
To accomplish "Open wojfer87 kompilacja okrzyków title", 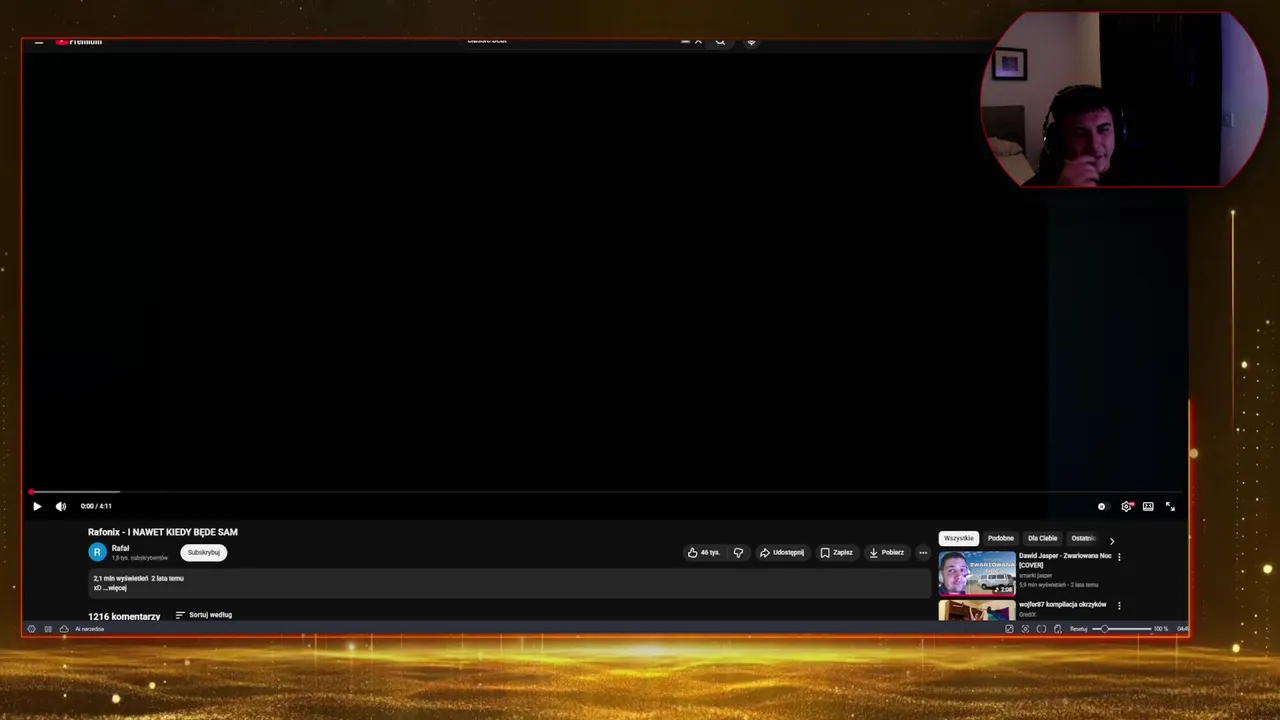I will 1062,605.
